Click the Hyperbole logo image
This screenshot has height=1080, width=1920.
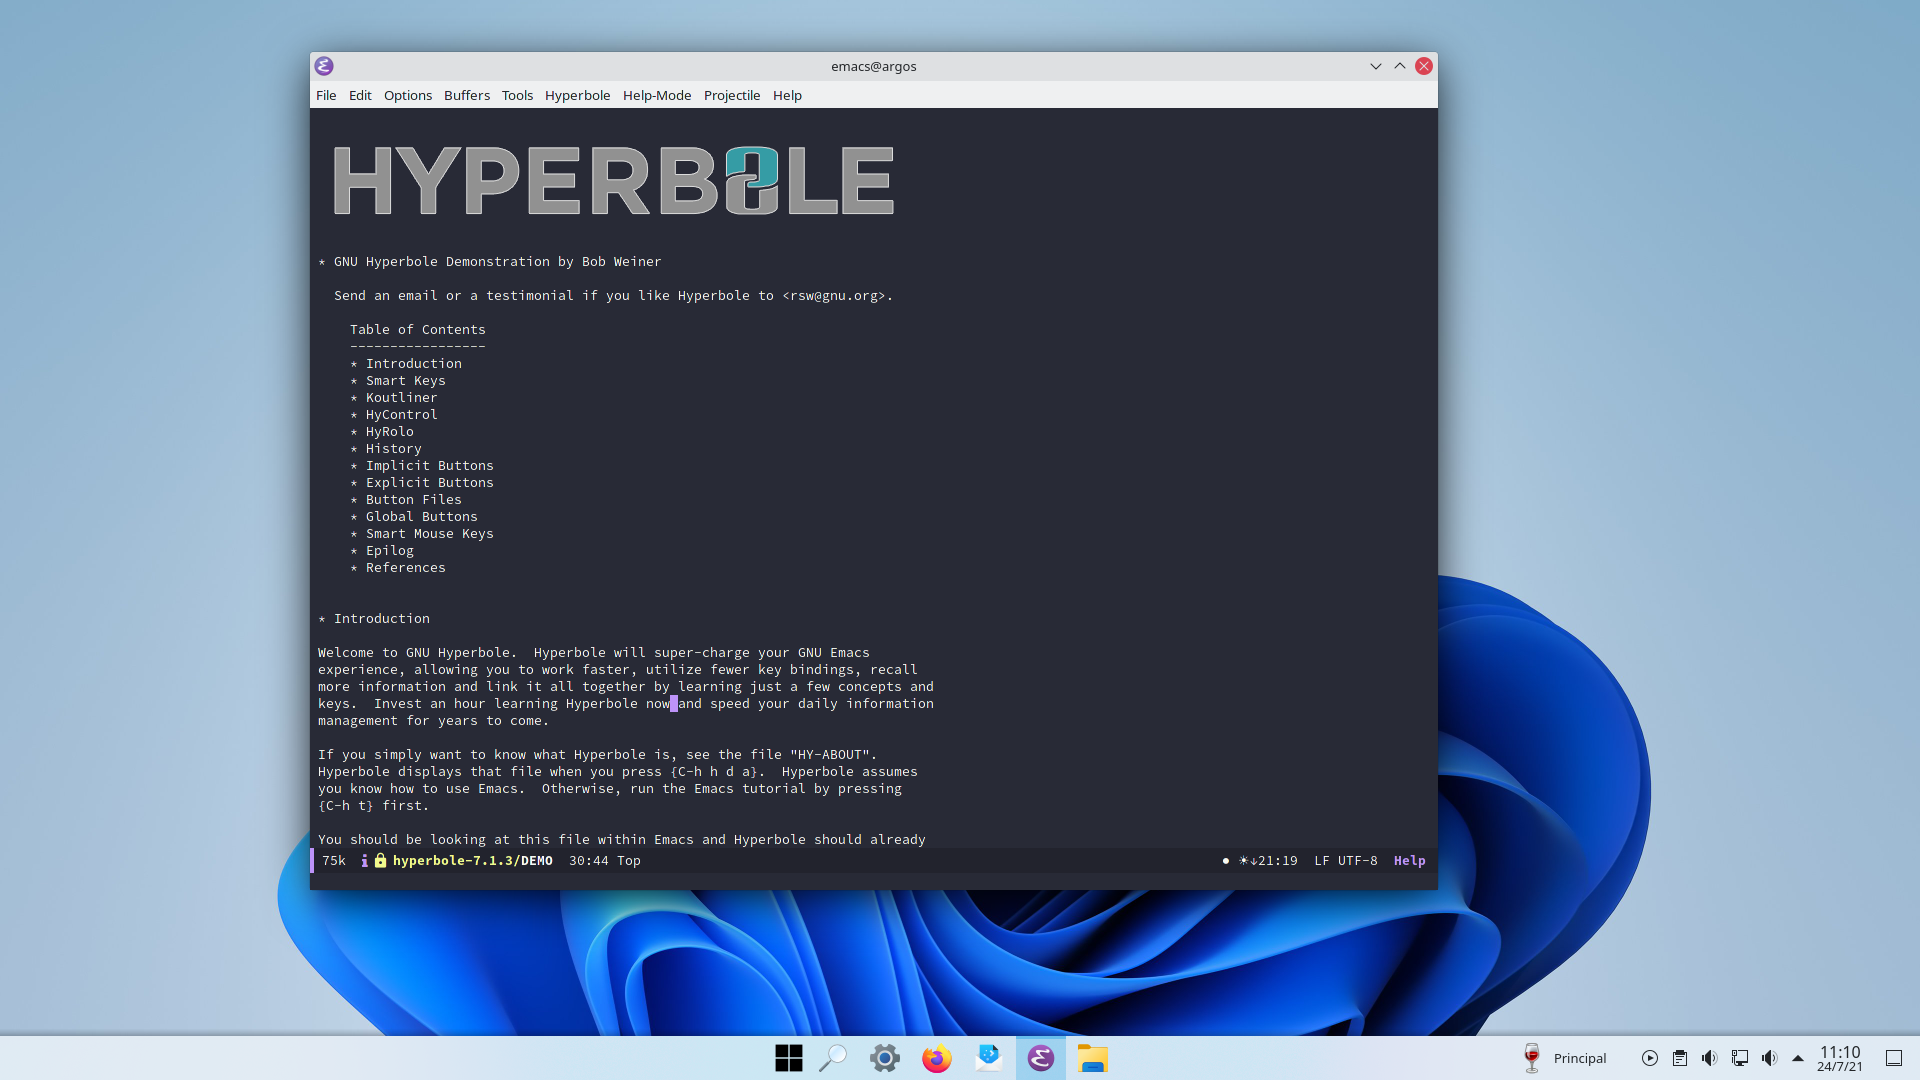[x=613, y=181]
